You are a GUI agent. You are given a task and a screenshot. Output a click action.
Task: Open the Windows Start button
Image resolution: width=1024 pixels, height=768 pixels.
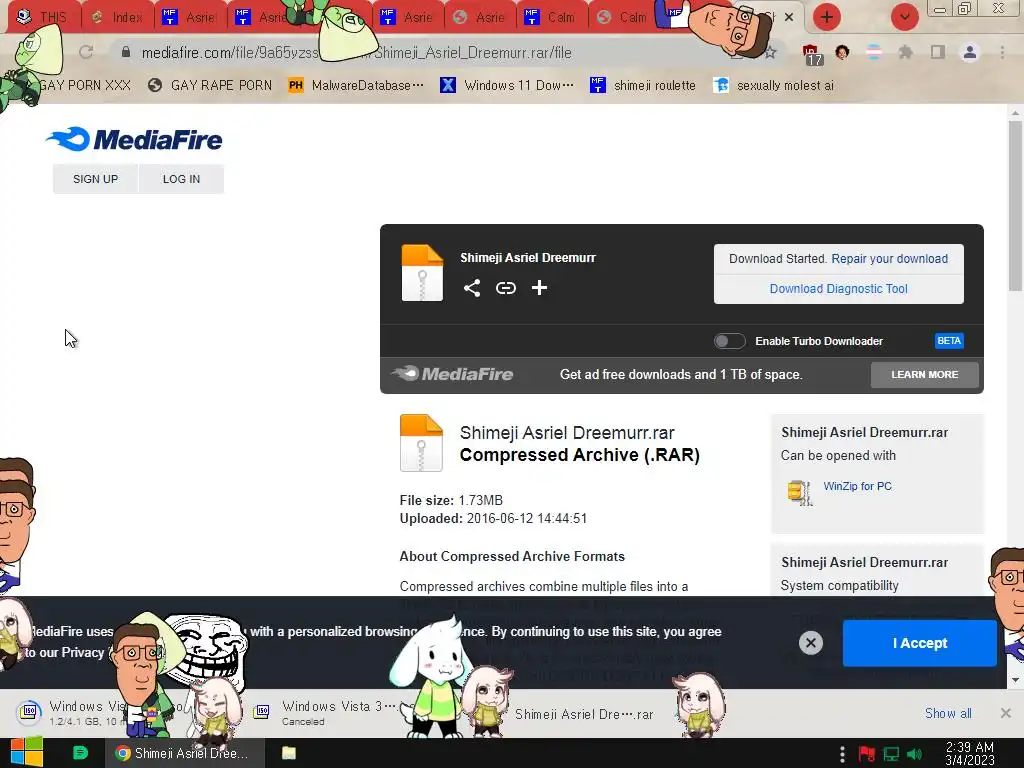point(26,752)
